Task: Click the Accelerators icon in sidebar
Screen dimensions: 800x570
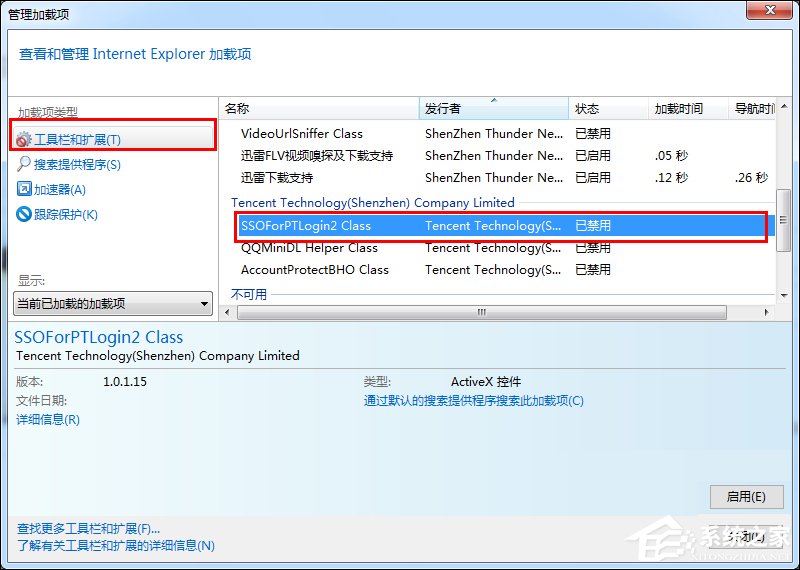Action: pos(25,189)
